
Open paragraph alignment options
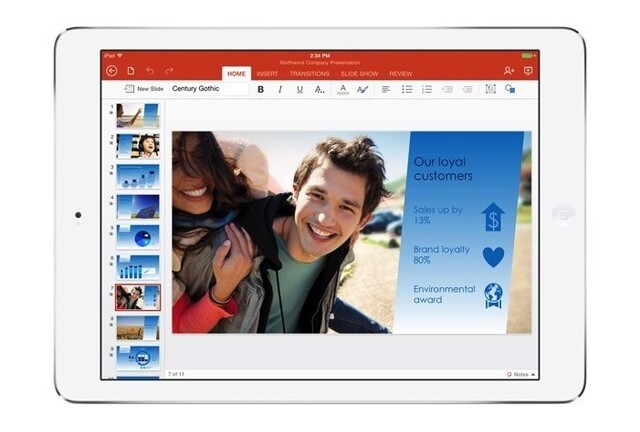[386, 89]
